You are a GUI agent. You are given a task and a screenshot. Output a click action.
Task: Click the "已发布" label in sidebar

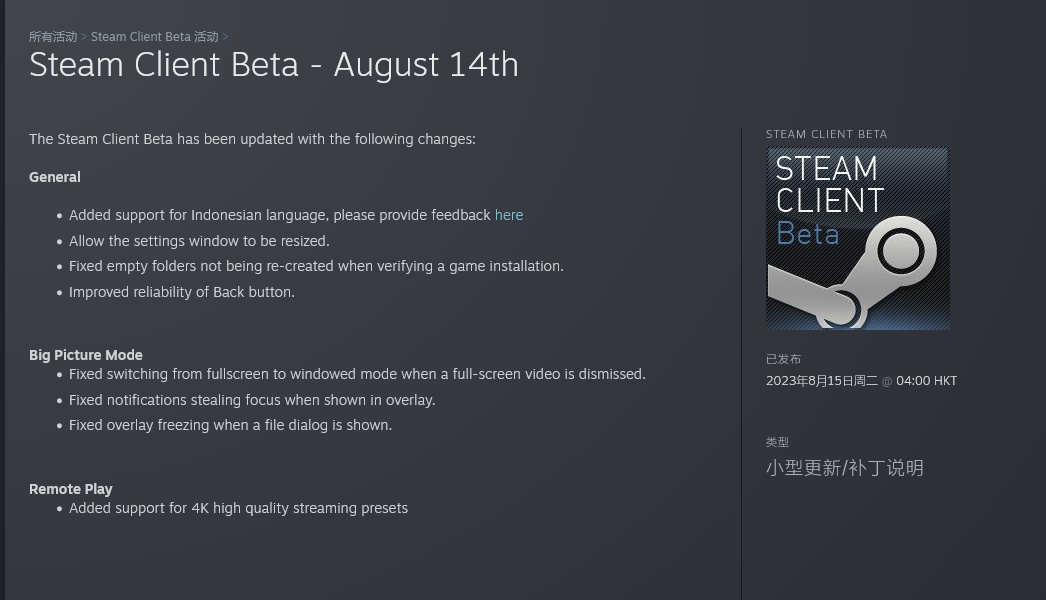[x=783, y=359]
